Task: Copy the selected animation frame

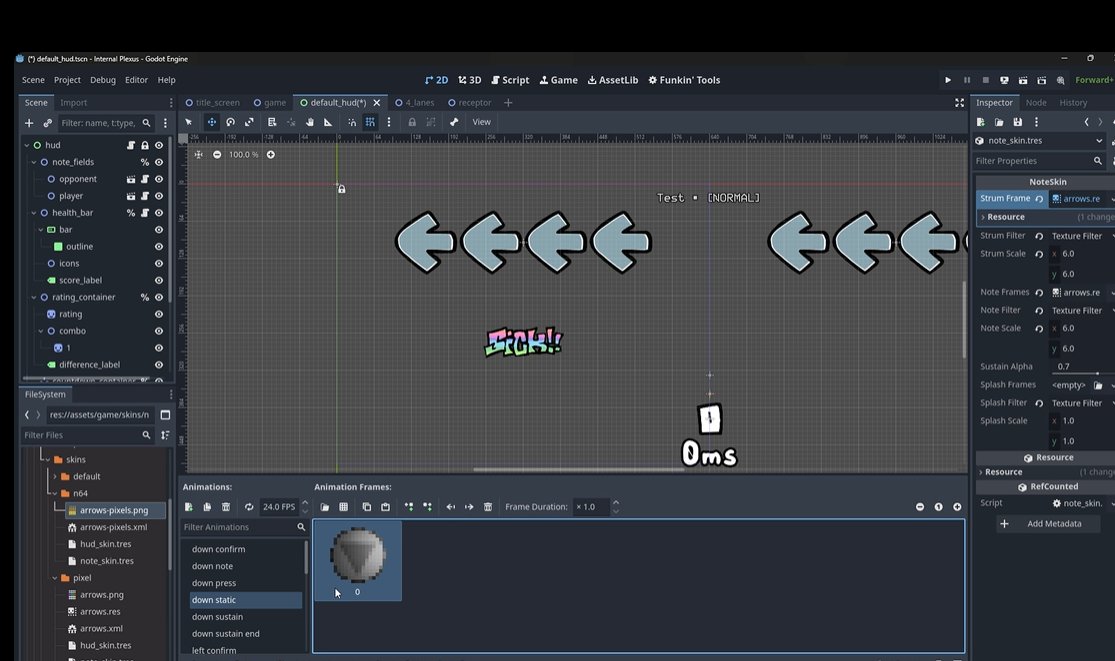Action: (366, 507)
